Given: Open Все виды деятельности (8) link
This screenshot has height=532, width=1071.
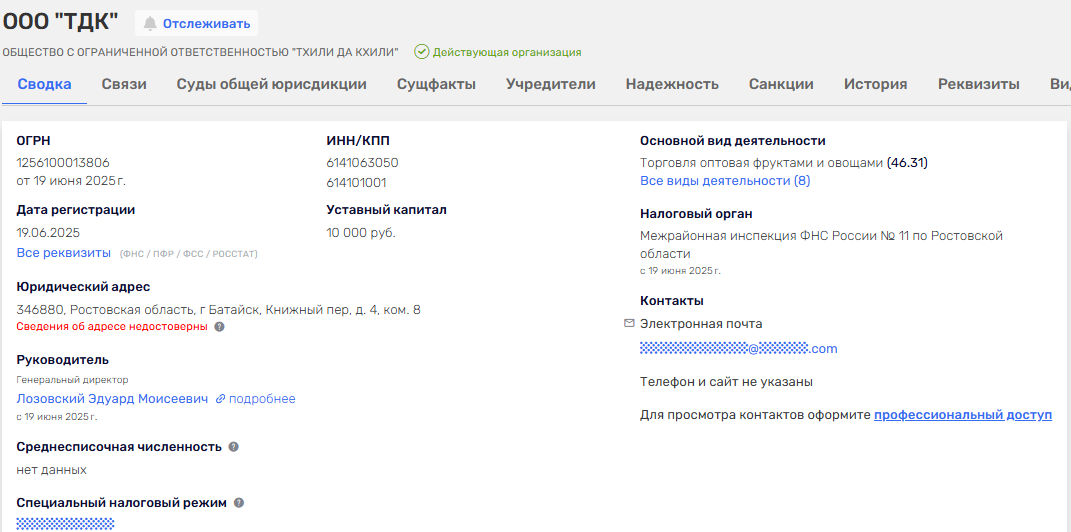Looking at the screenshot, I should (725, 181).
